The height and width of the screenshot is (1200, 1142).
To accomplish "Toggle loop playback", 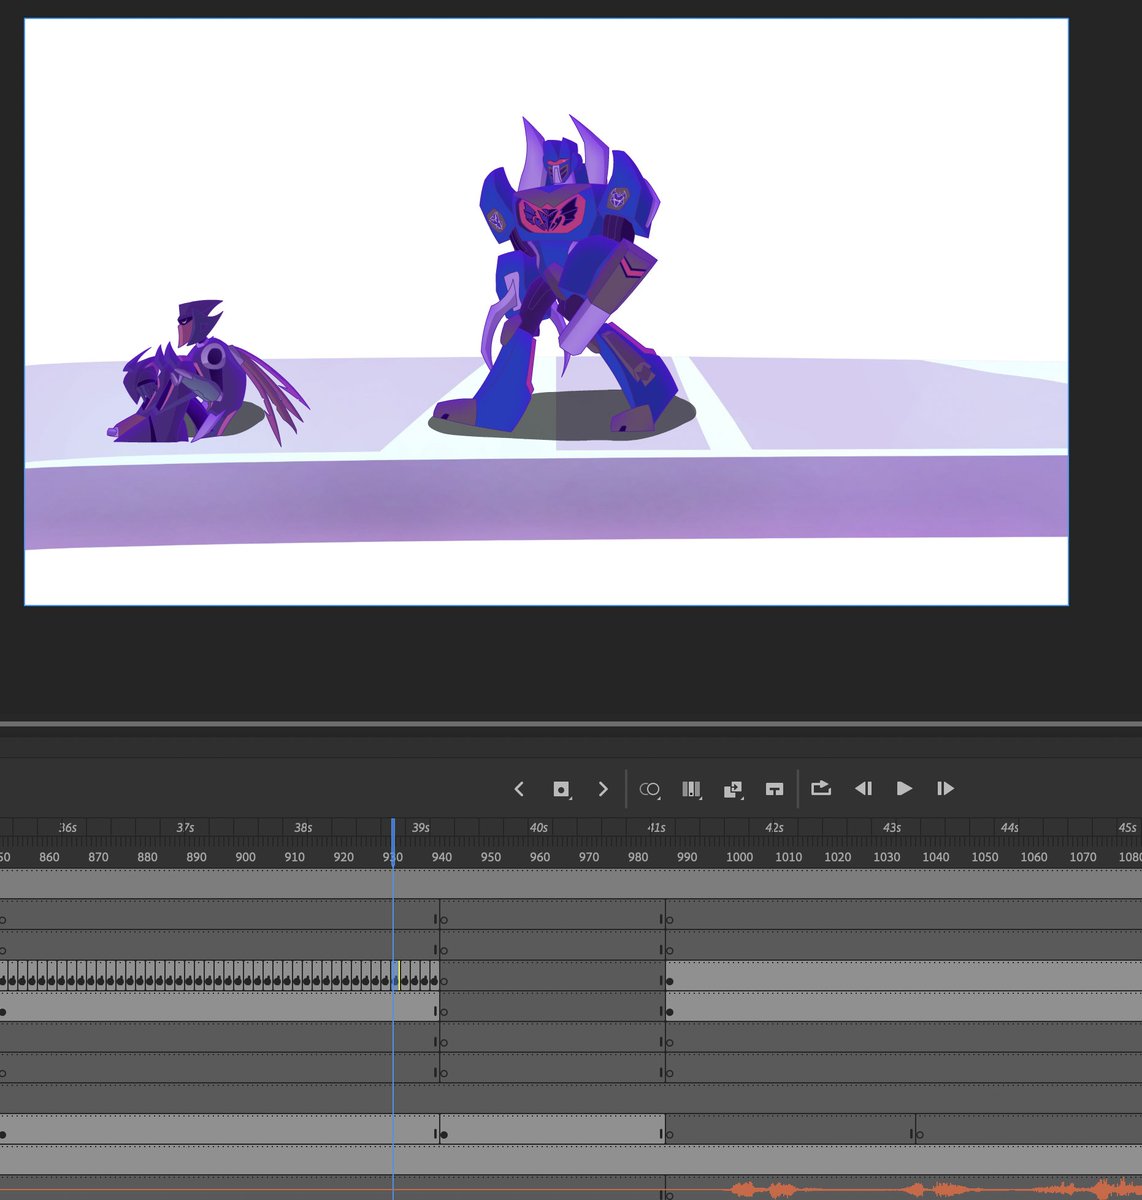I will pos(821,788).
